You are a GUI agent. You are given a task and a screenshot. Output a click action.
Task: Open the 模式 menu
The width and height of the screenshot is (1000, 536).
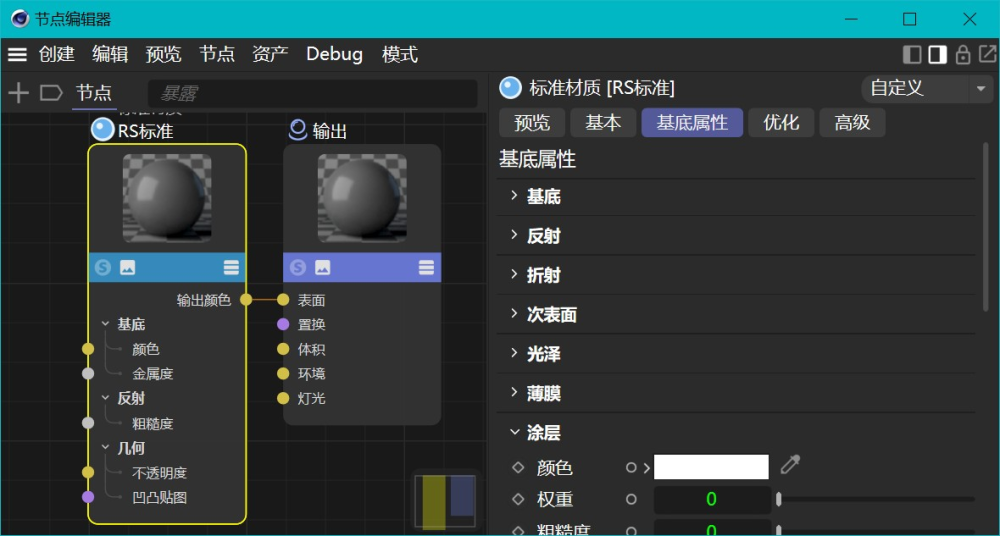point(400,55)
